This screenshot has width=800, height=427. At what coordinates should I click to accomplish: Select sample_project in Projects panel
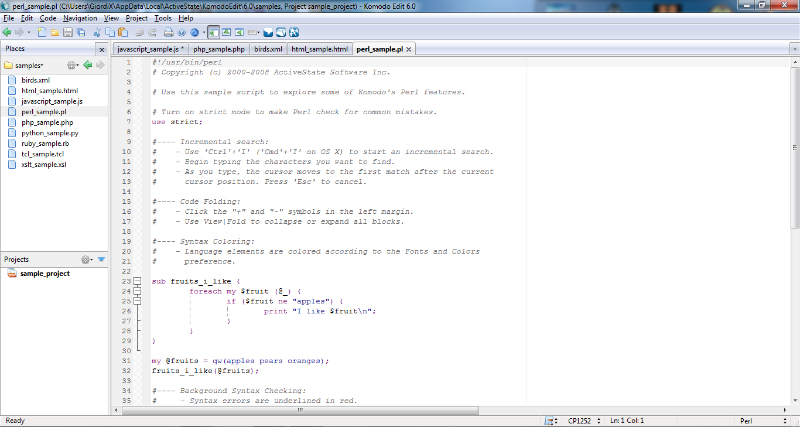point(44,273)
